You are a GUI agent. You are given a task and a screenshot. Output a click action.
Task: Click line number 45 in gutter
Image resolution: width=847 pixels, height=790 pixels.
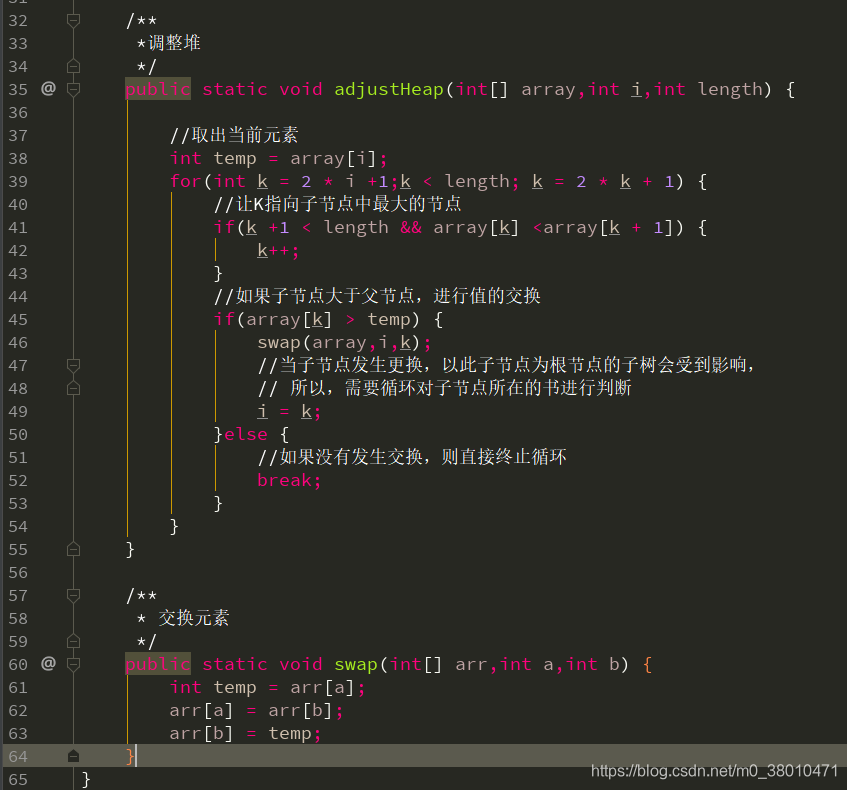(x=18, y=320)
